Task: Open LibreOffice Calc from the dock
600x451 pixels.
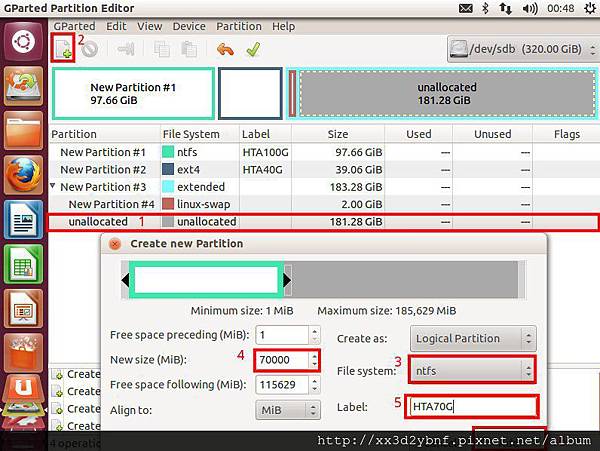Action: point(23,264)
